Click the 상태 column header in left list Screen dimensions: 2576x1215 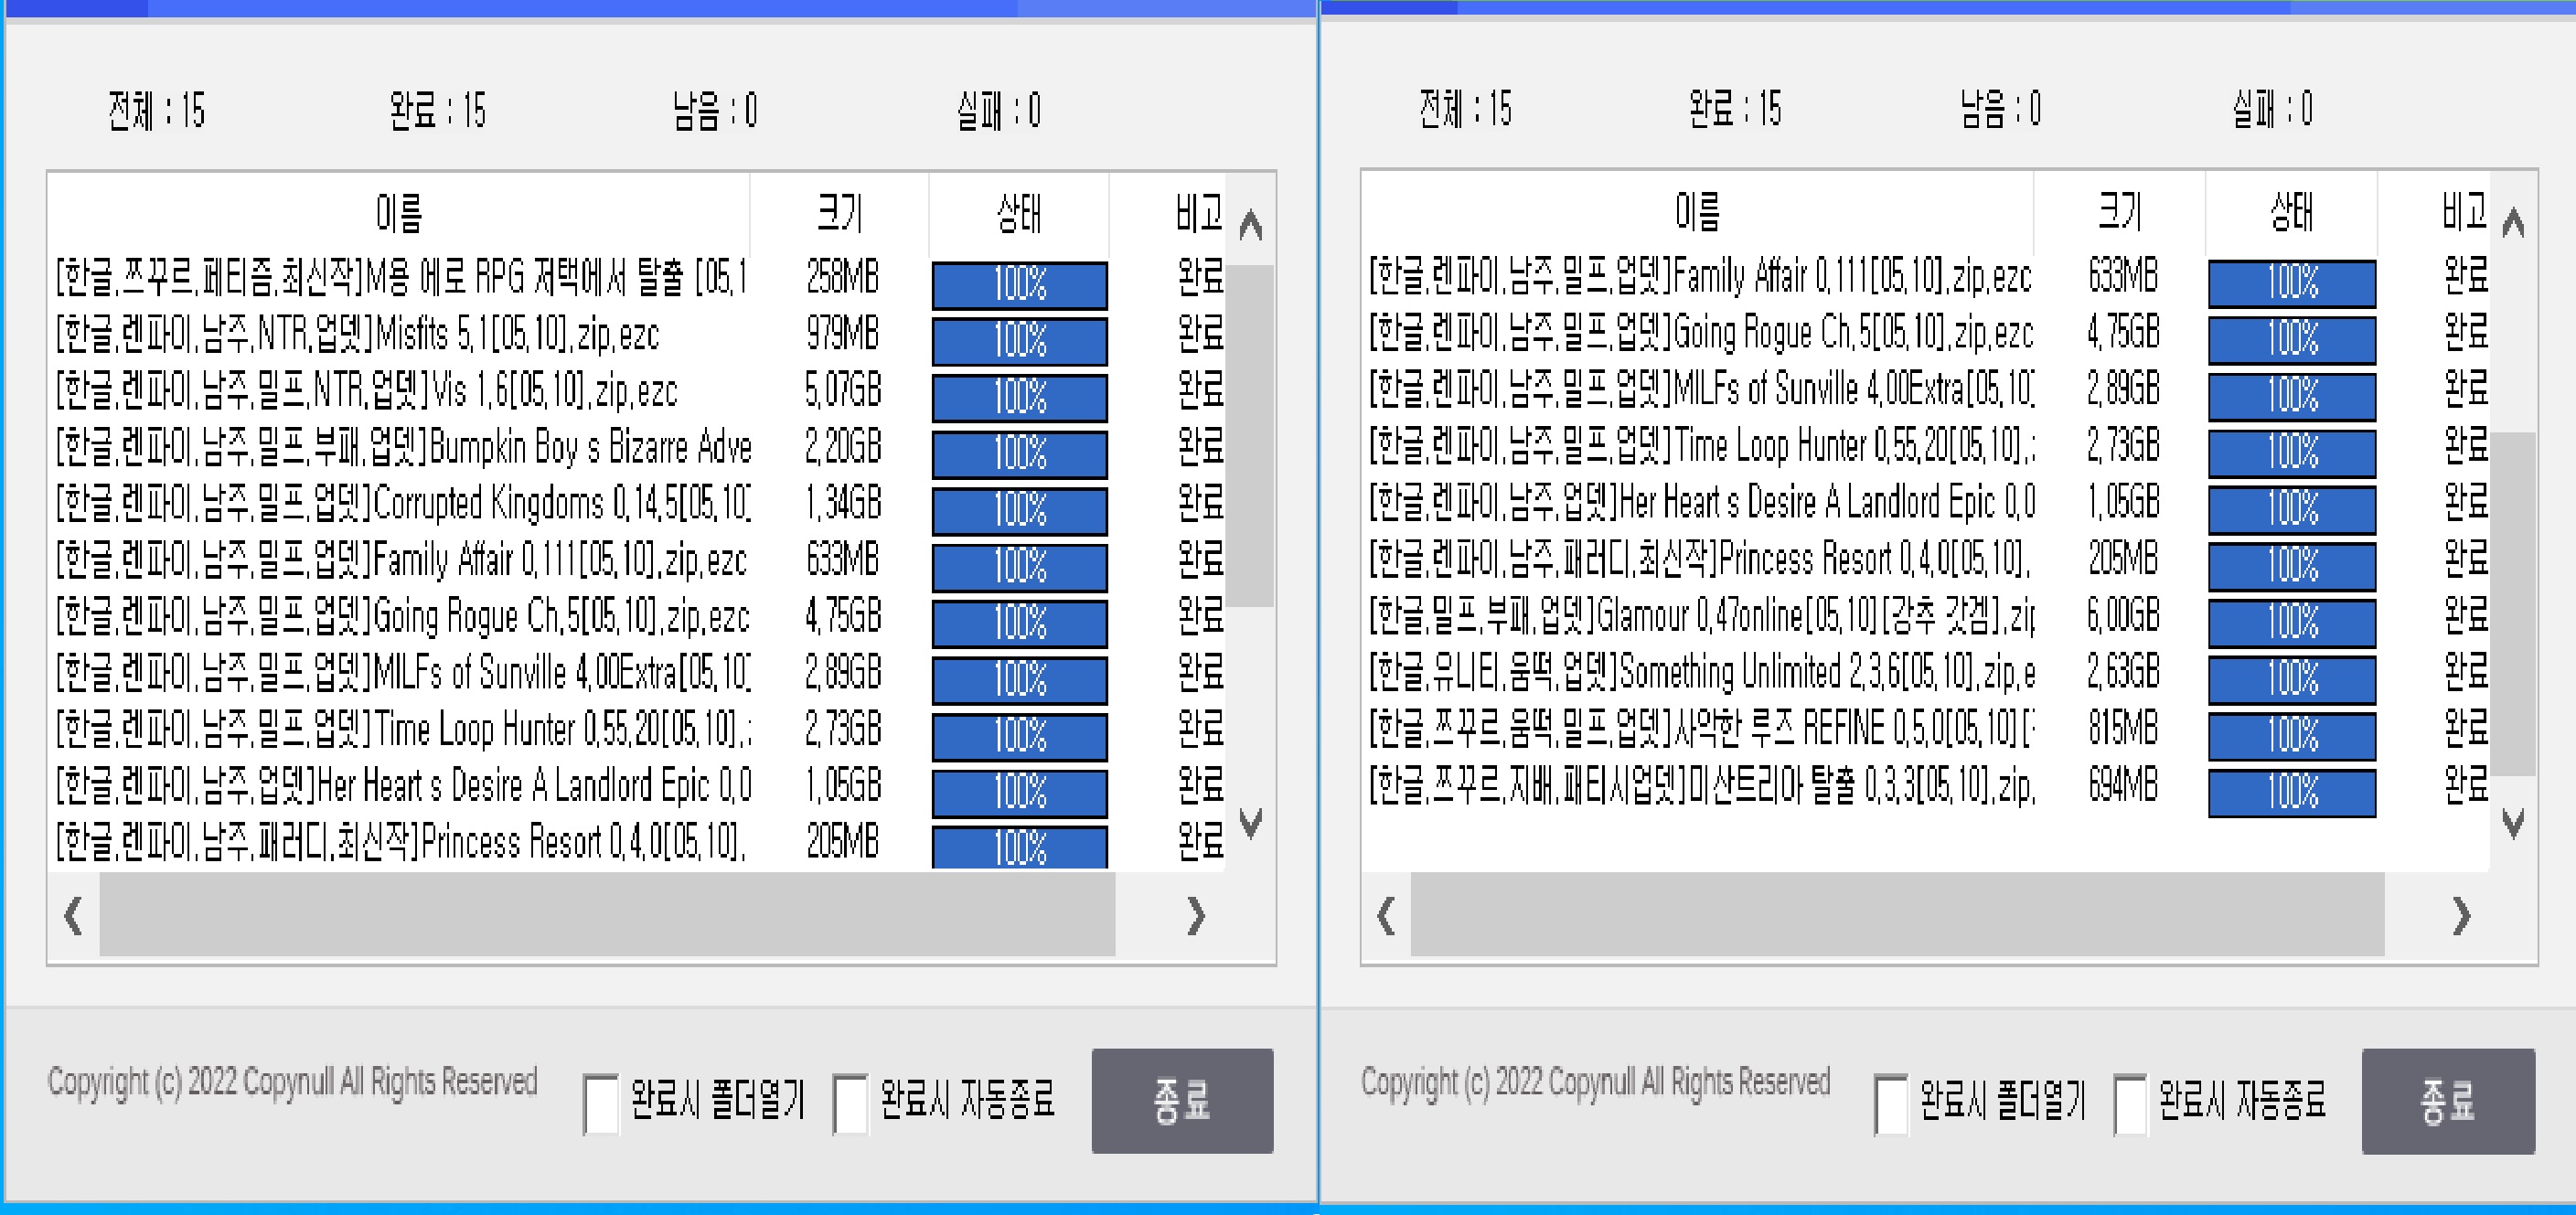pyautogui.click(x=1019, y=213)
